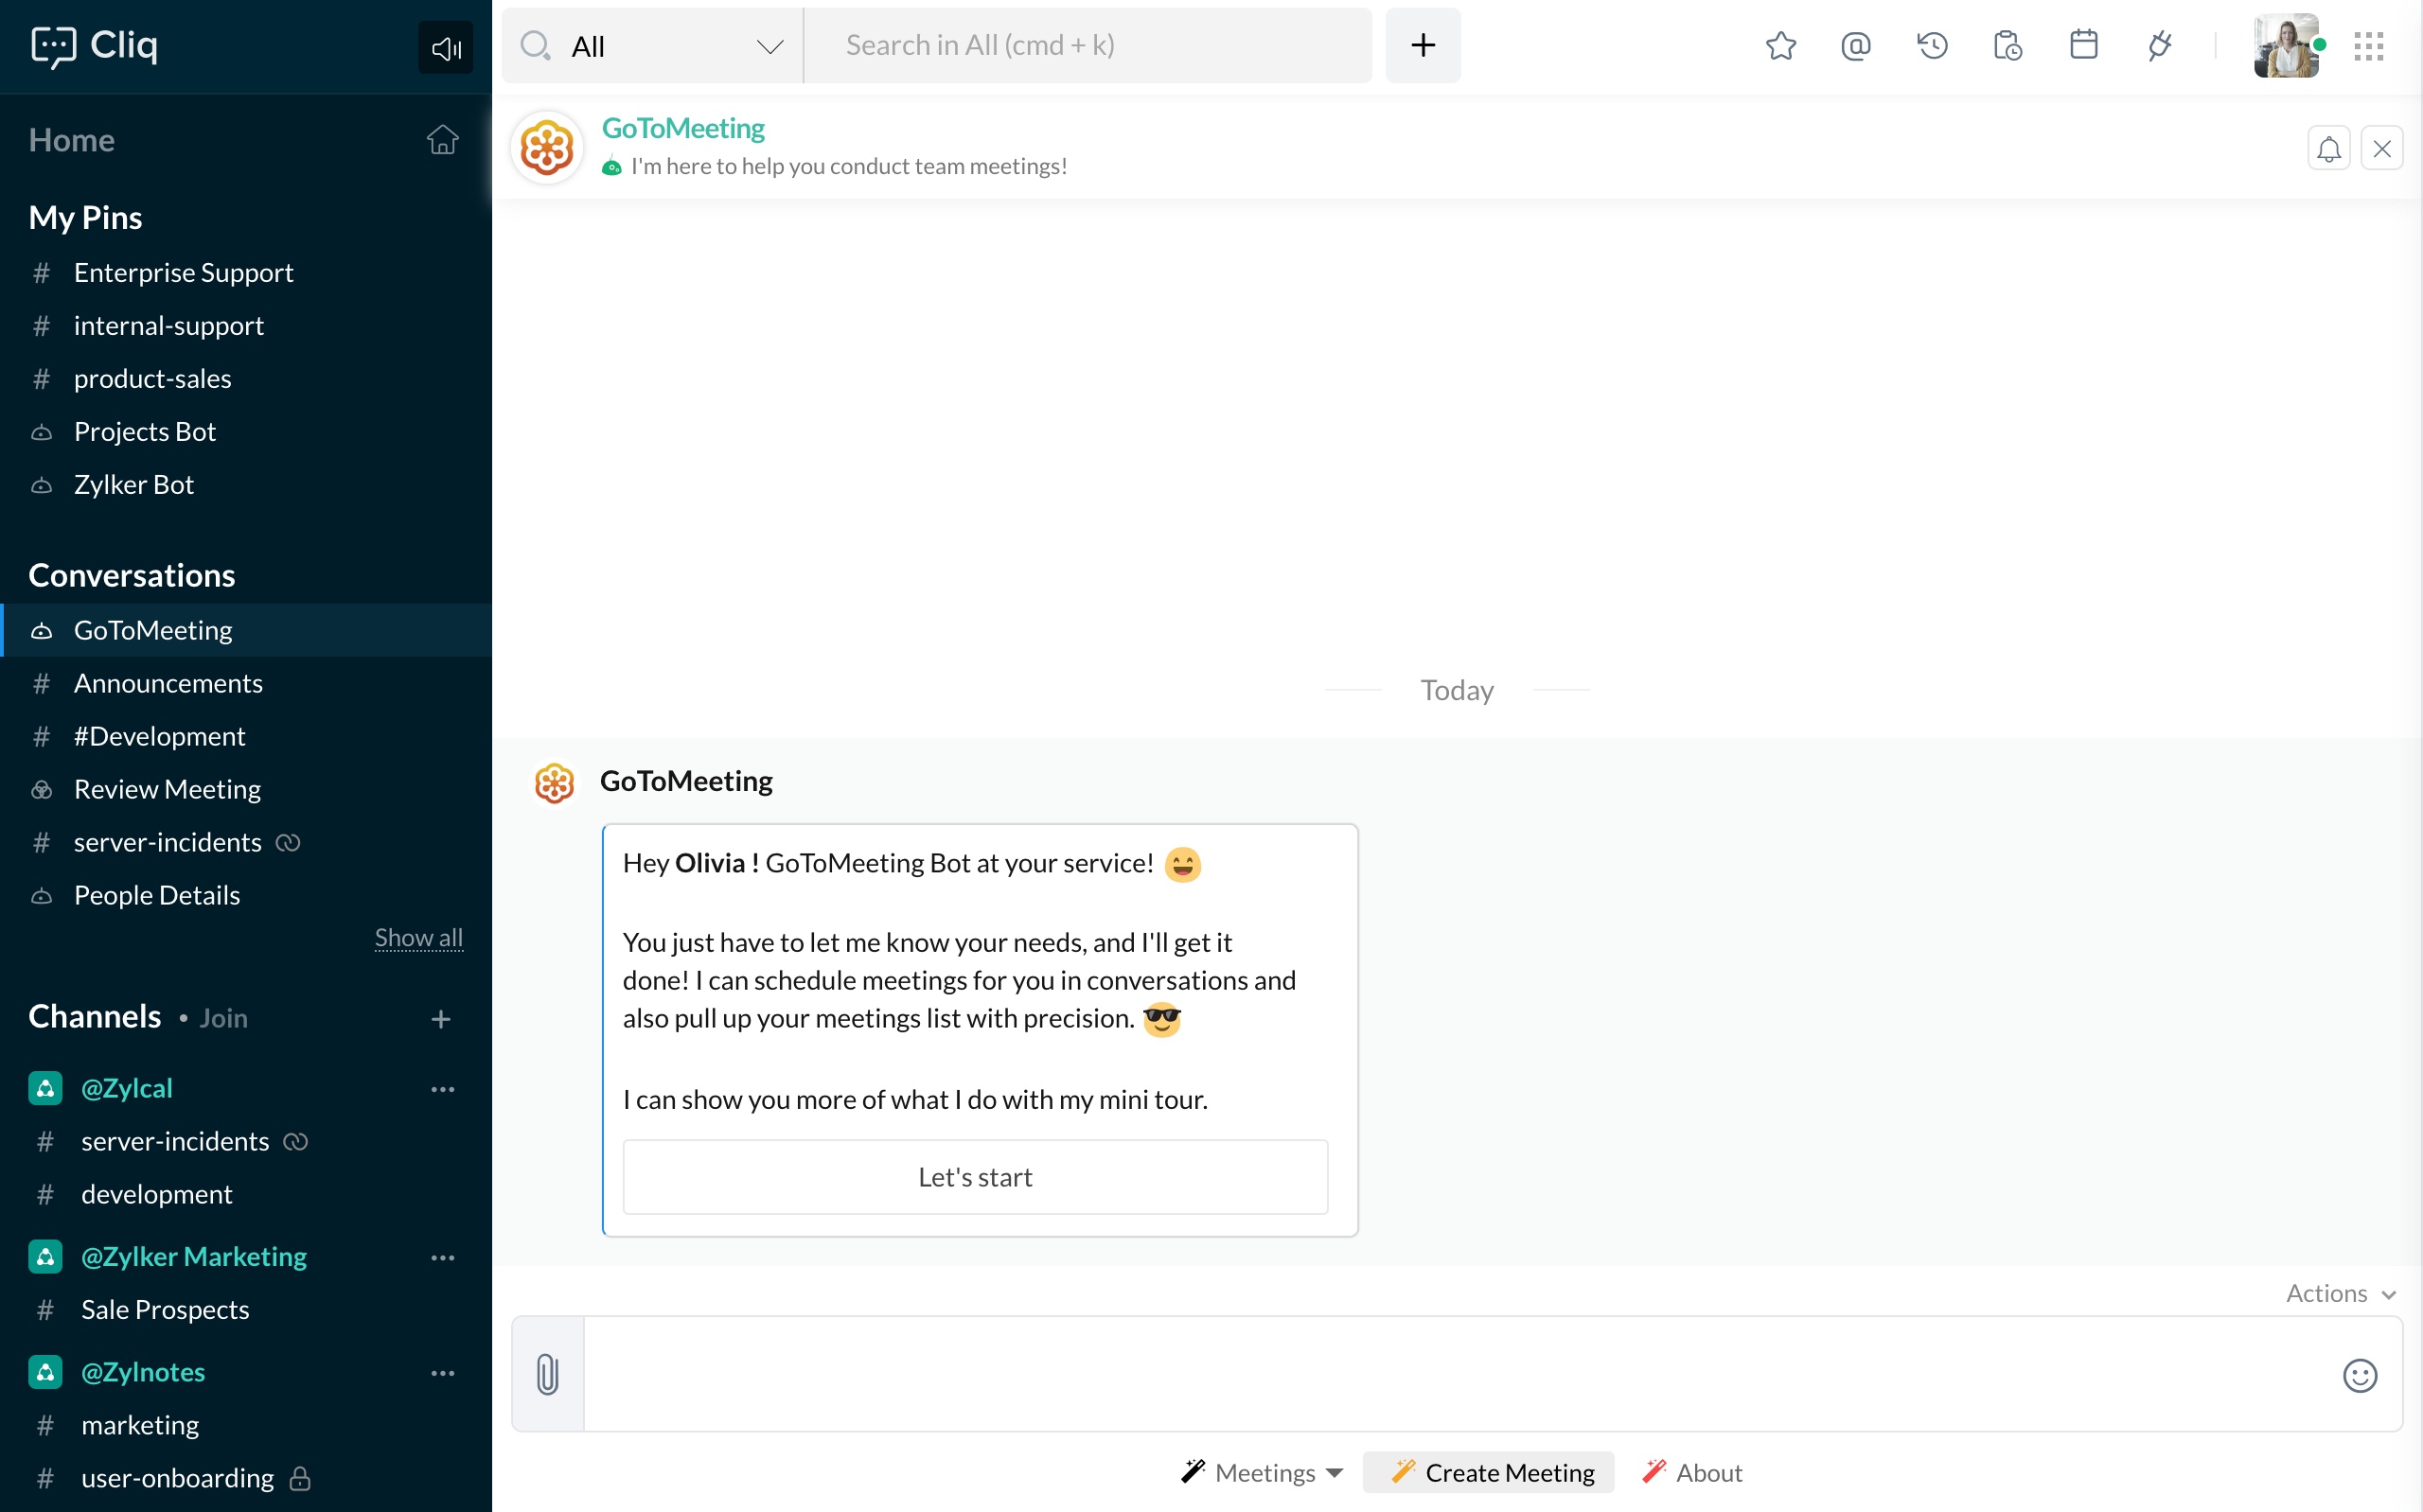2423x1512 pixels.
Task: Click the plus new button
Action: tap(1423, 46)
